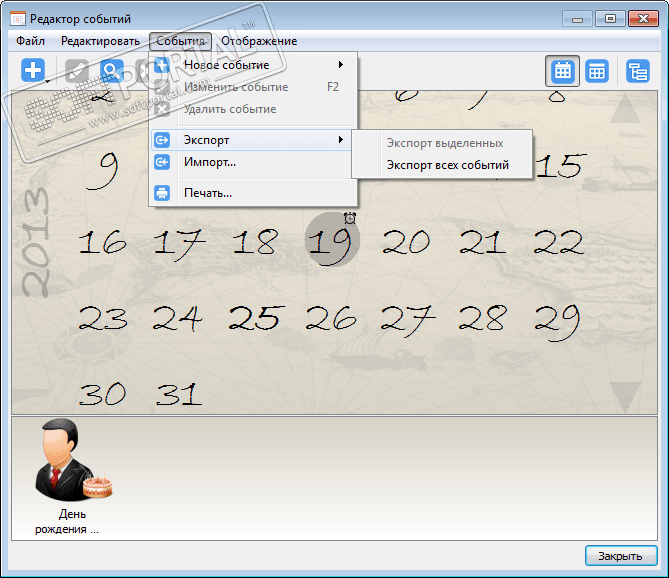Choose Изменить событие menu entry

(x=254, y=87)
